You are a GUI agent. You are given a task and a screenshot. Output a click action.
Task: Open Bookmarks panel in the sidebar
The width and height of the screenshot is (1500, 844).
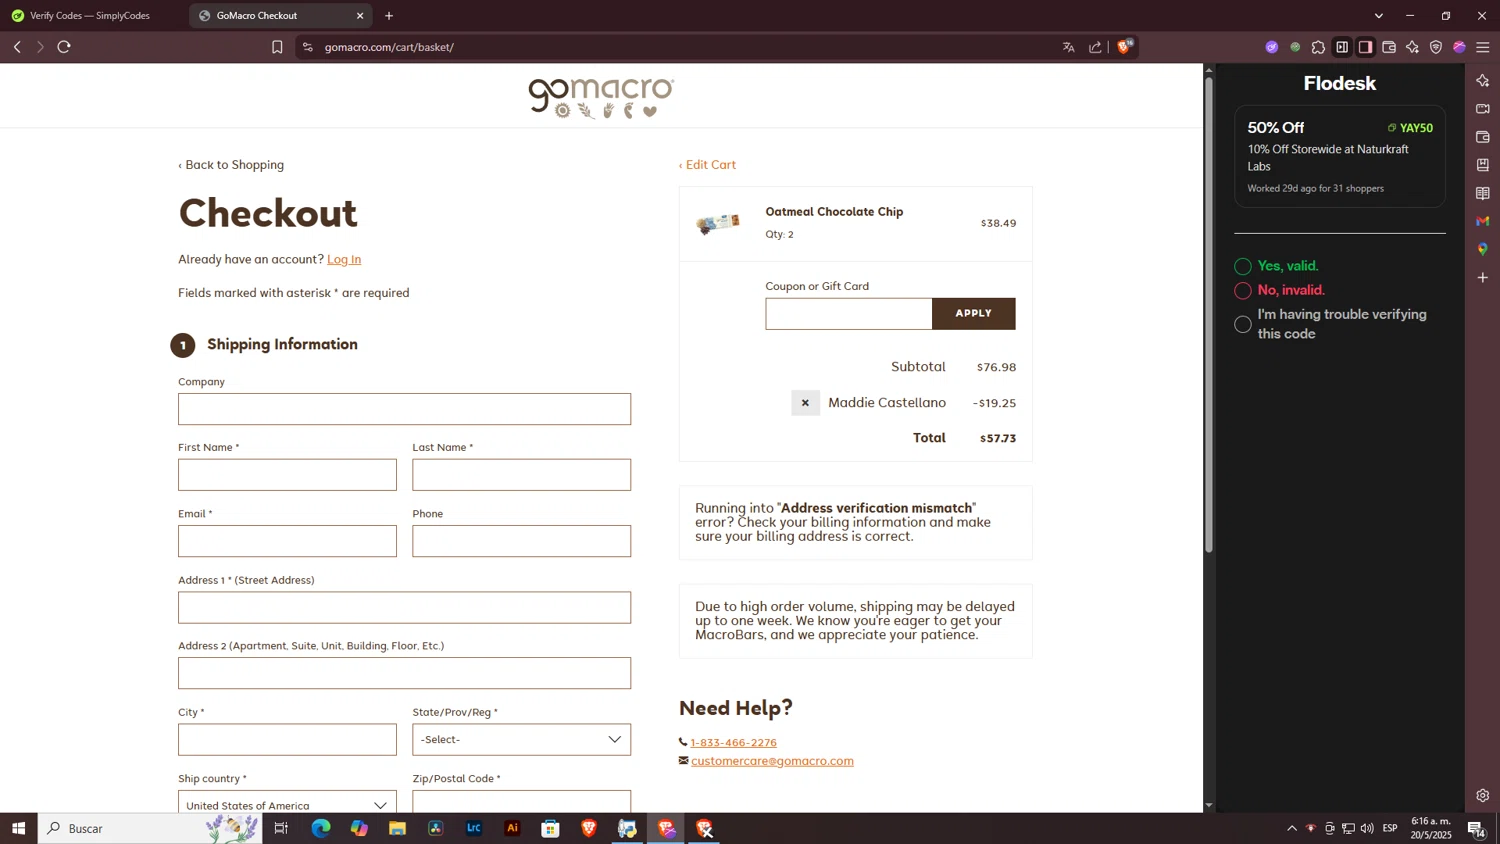(1482, 165)
